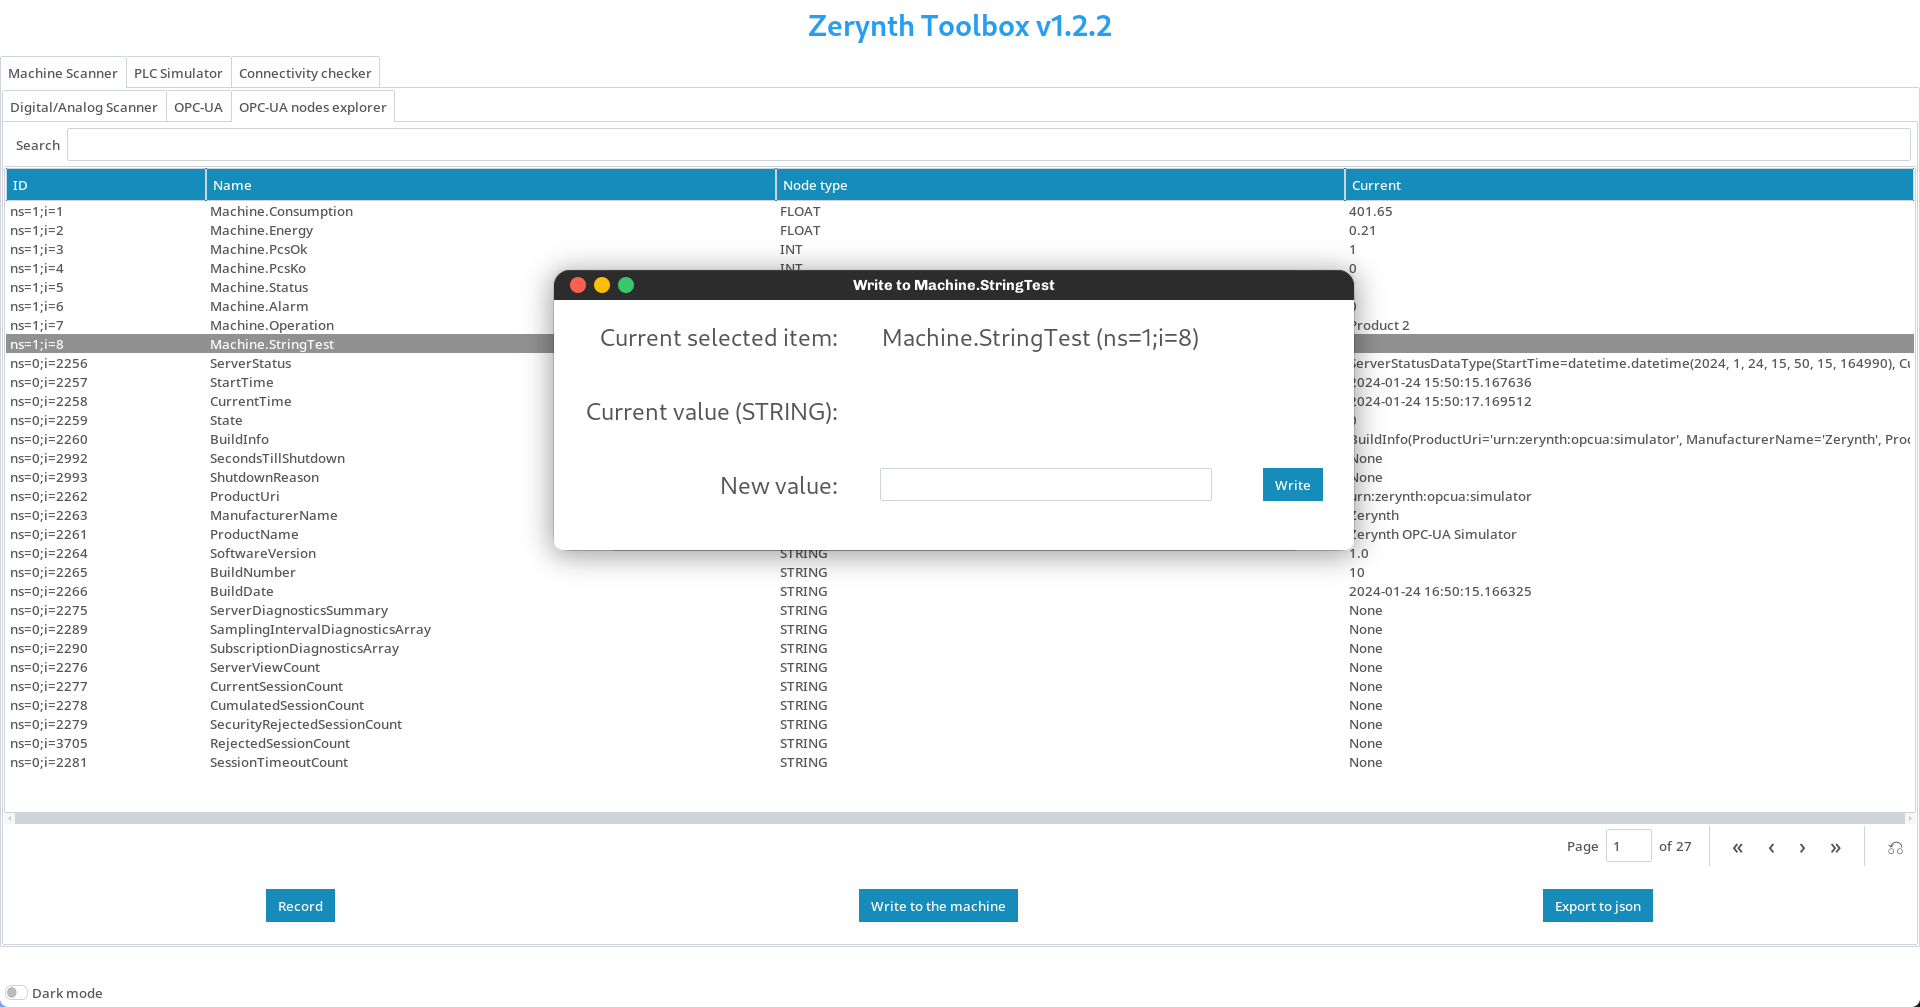This screenshot has width=1920, height=1007.
Task: Sort by the ID column header
Action: (106, 185)
